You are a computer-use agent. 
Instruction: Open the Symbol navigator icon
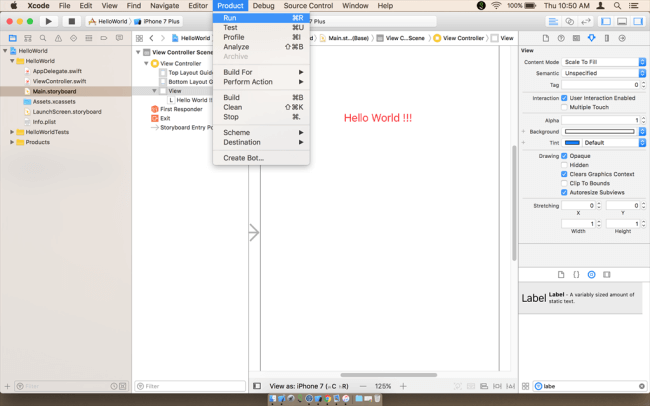click(x=28, y=38)
